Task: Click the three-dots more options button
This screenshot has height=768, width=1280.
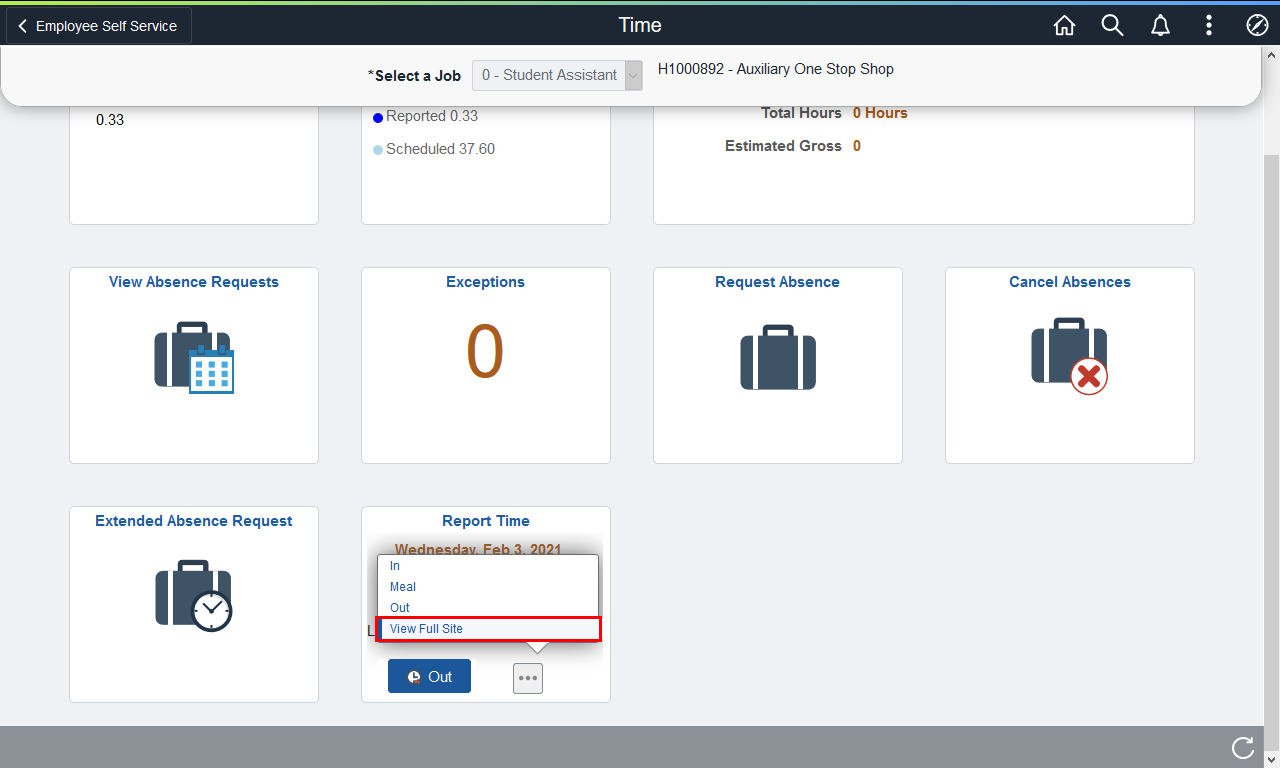Action: (528, 678)
